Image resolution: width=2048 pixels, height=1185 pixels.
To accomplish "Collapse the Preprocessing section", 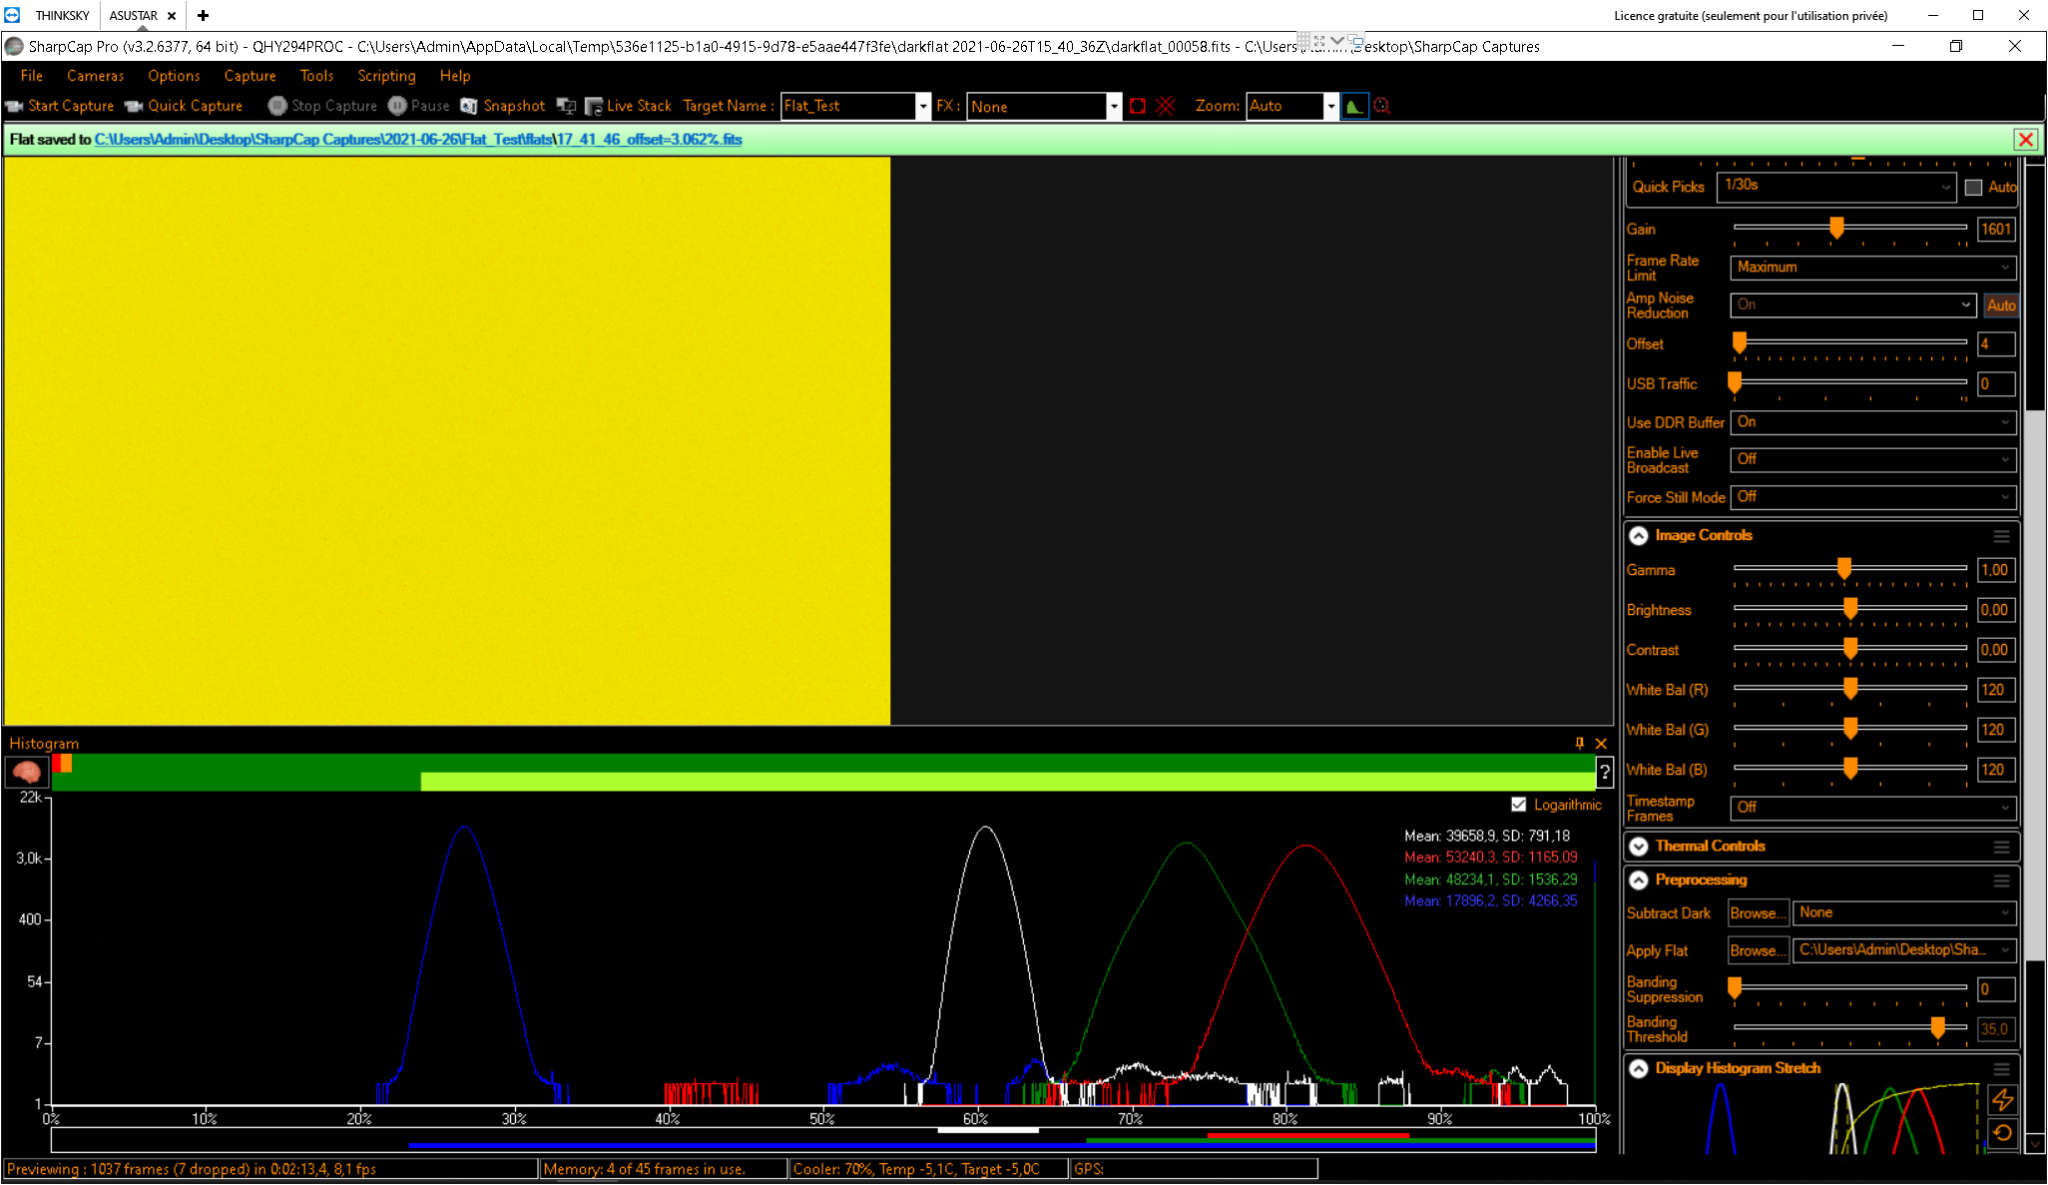I will [x=1638, y=881].
